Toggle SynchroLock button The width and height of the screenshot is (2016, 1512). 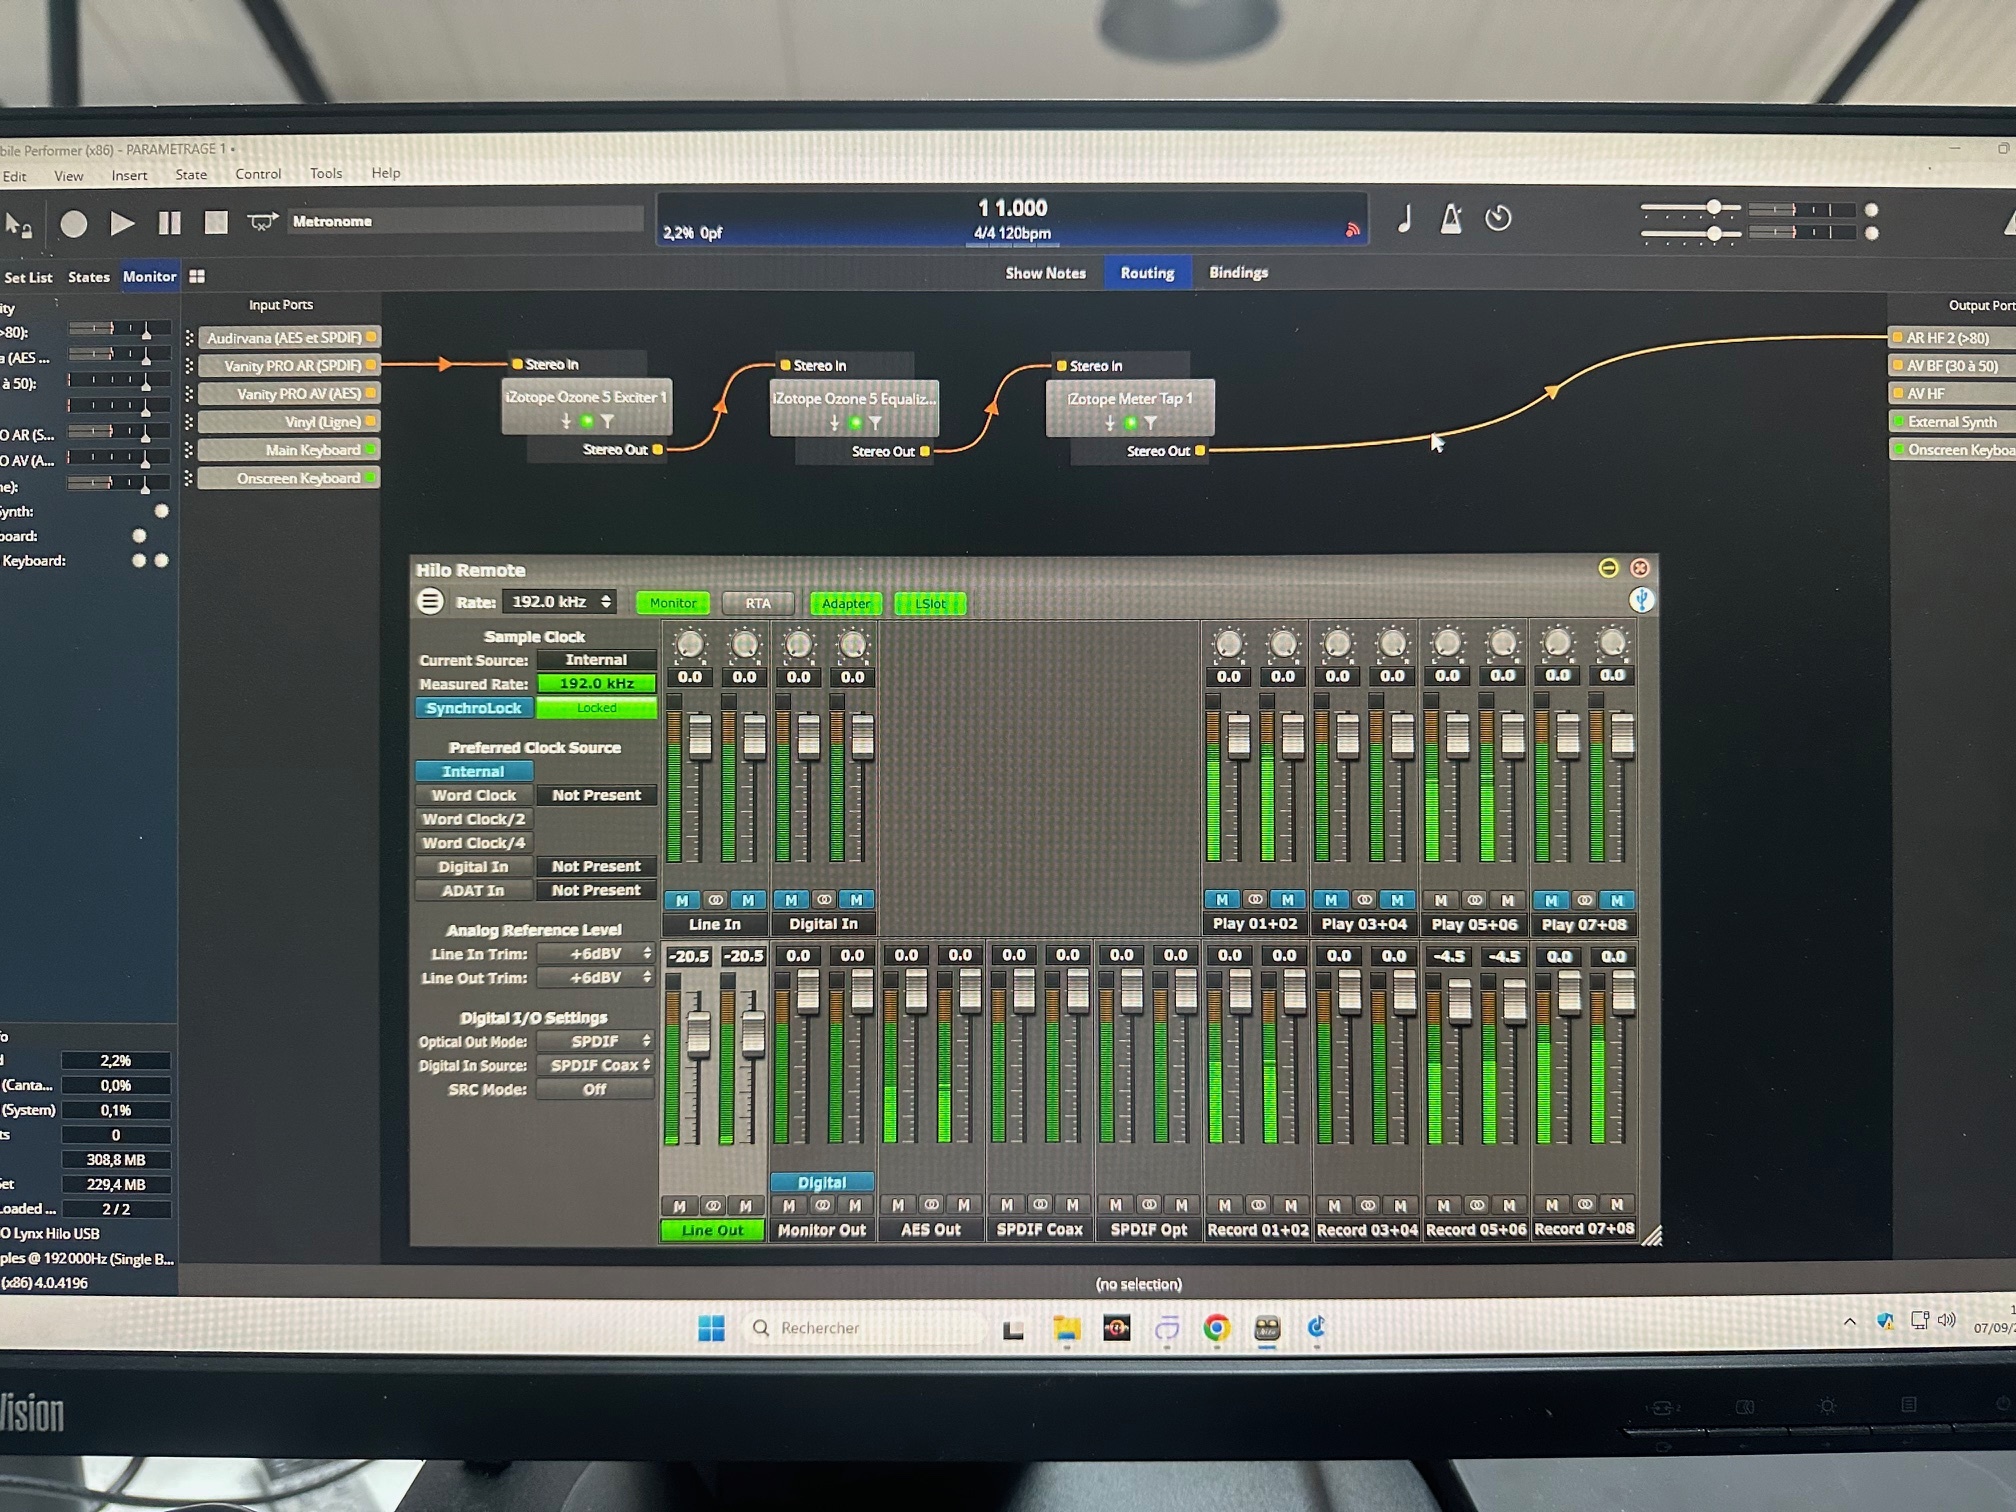(474, 708)
